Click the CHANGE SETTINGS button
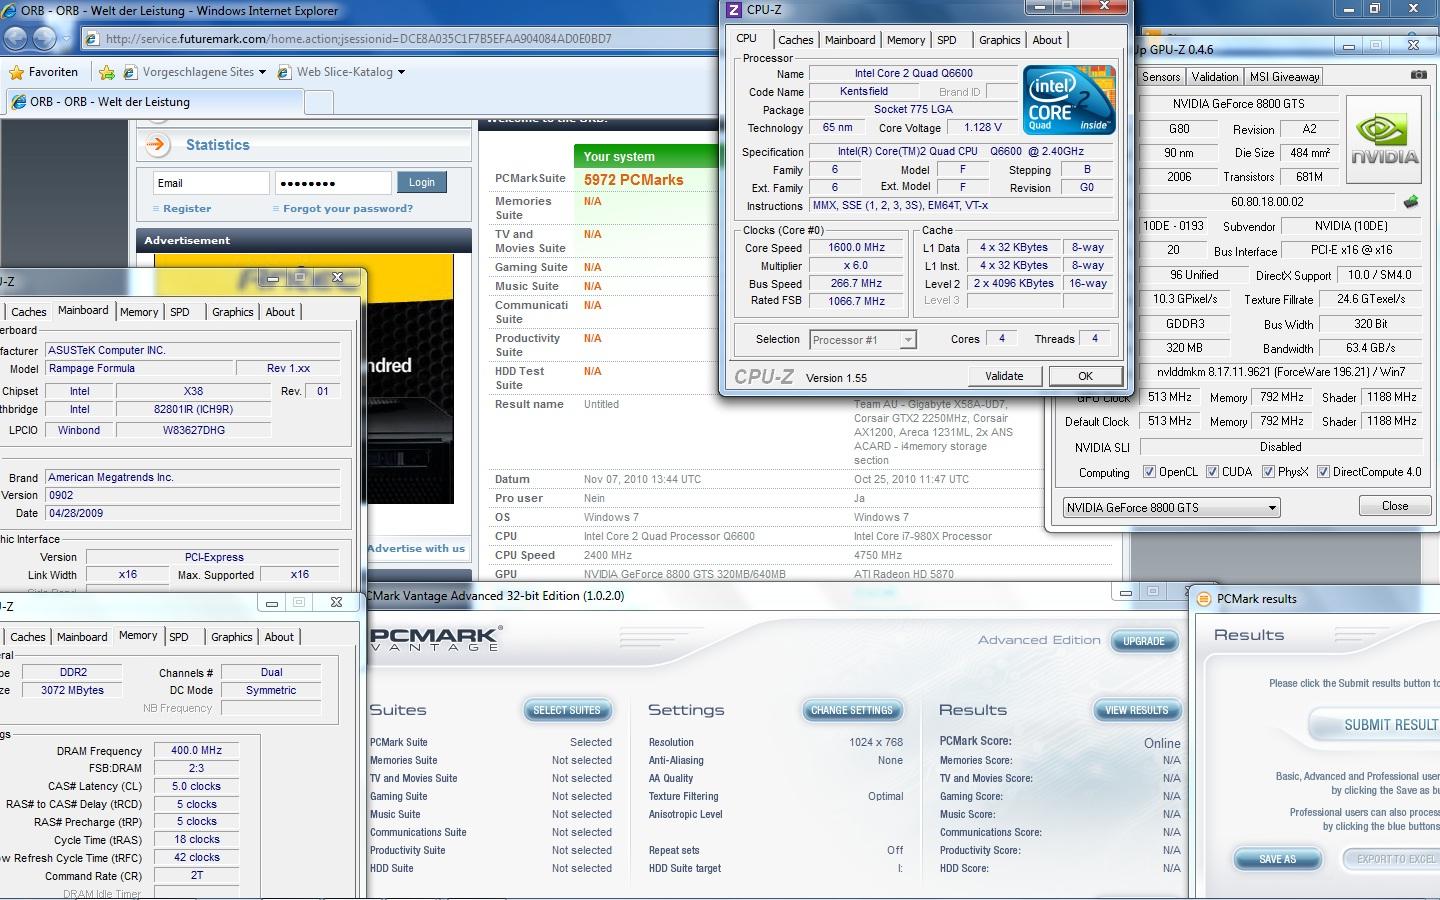The height and width of the screenshot is (900, 1440). coord(852,710)
